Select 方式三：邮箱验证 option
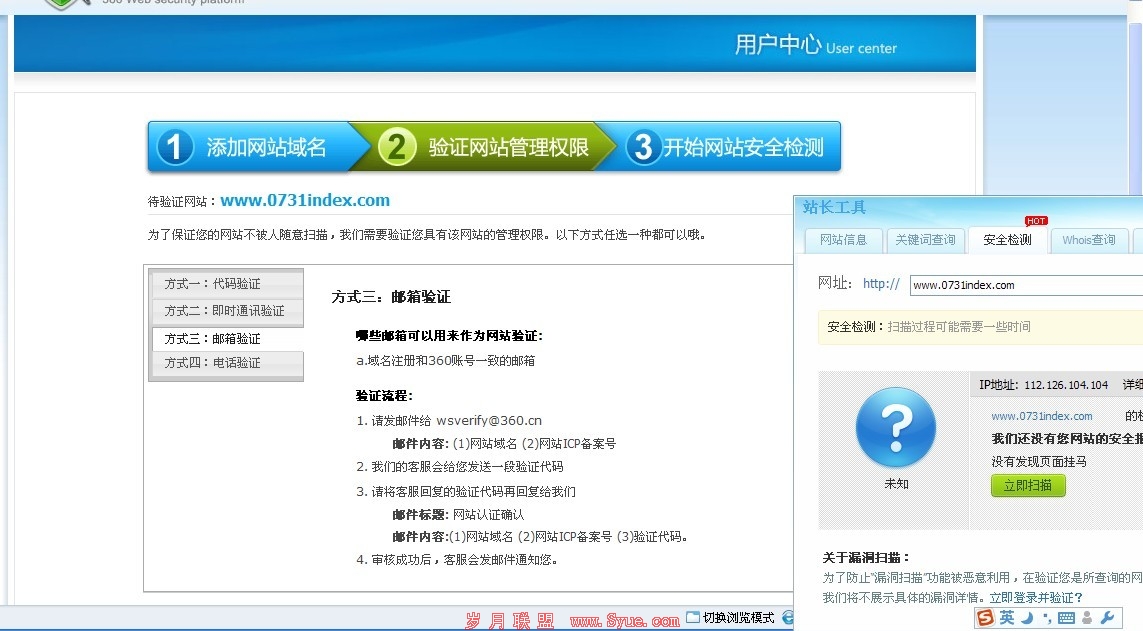 pyautogui.click(x=226, y=338)
